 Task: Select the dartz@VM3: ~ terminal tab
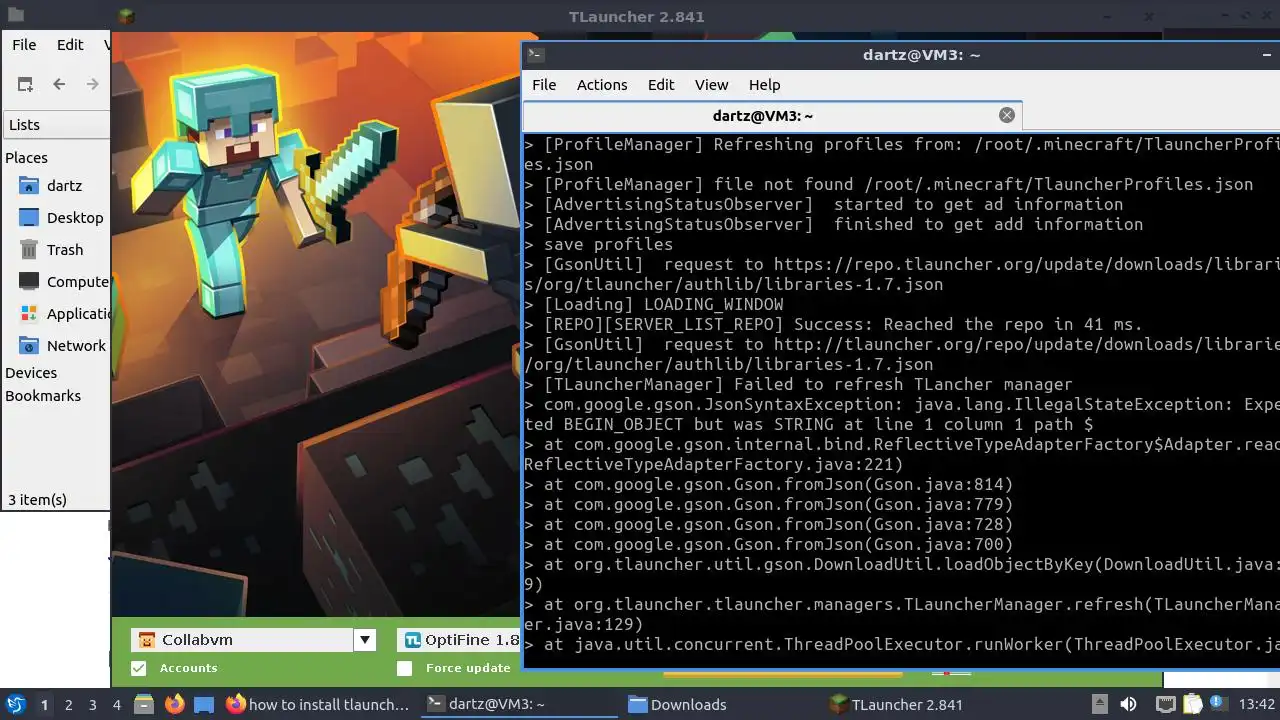772,115
